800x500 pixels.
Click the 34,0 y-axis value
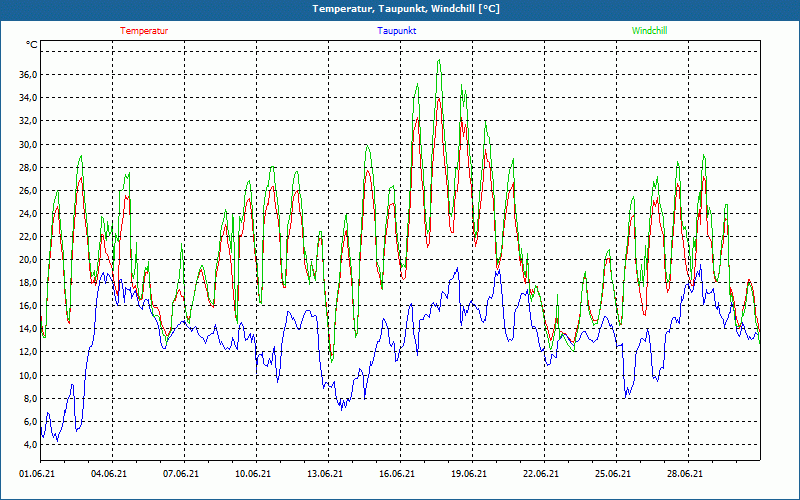[28, 97]
